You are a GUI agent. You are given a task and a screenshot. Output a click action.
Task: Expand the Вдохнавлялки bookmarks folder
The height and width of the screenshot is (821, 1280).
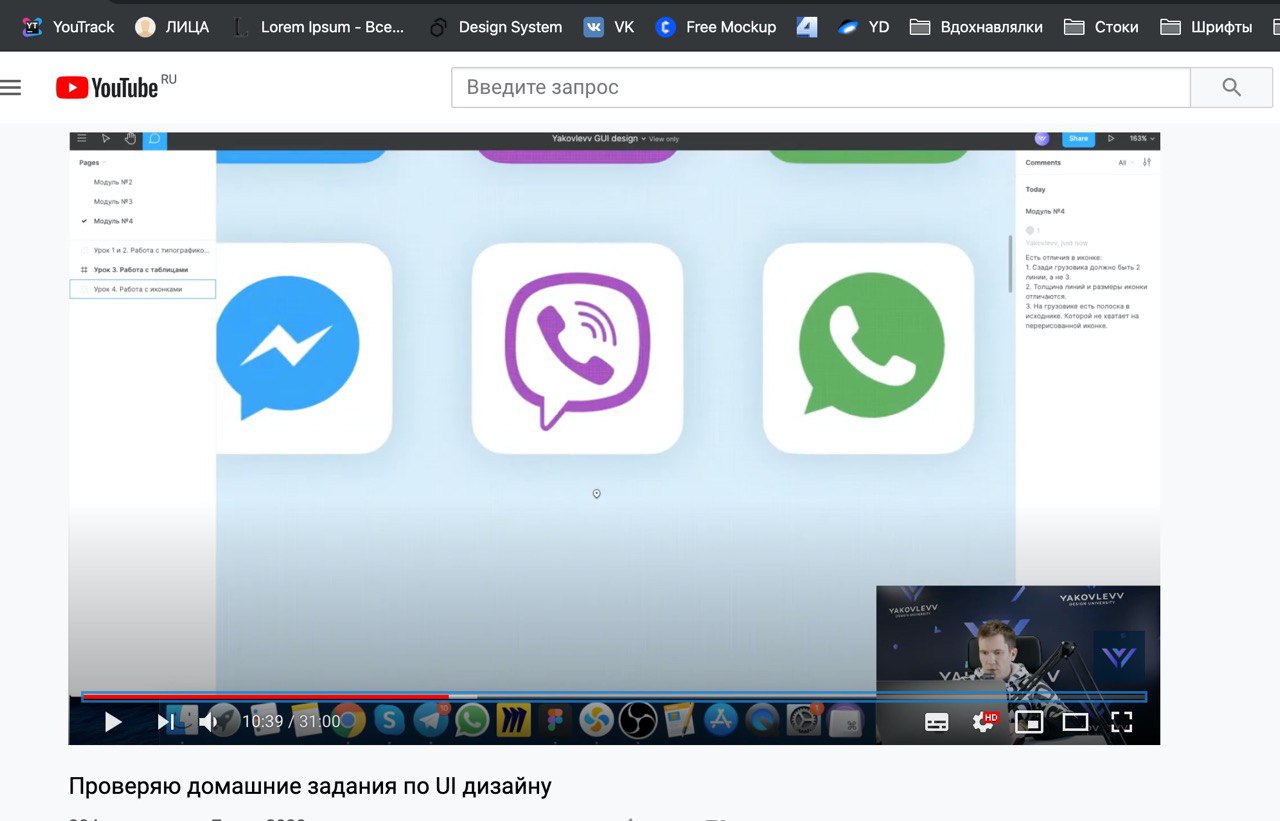point(976,27)
